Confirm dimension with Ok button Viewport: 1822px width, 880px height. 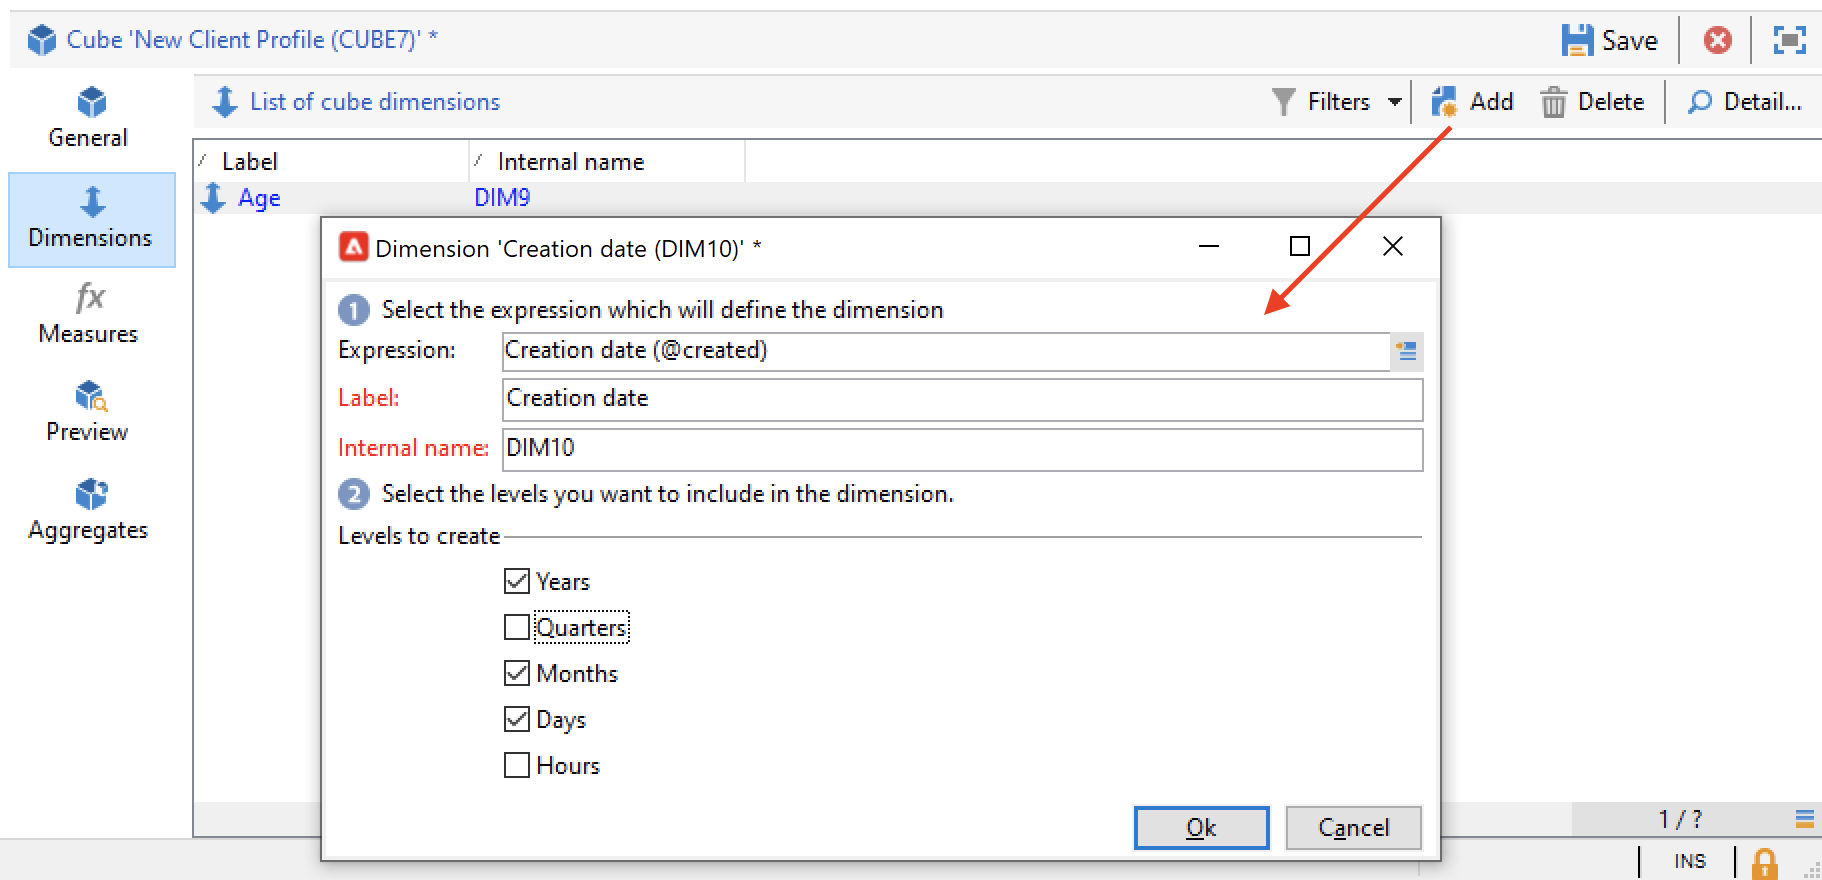pyautogui.click(x=1201, y=828)
